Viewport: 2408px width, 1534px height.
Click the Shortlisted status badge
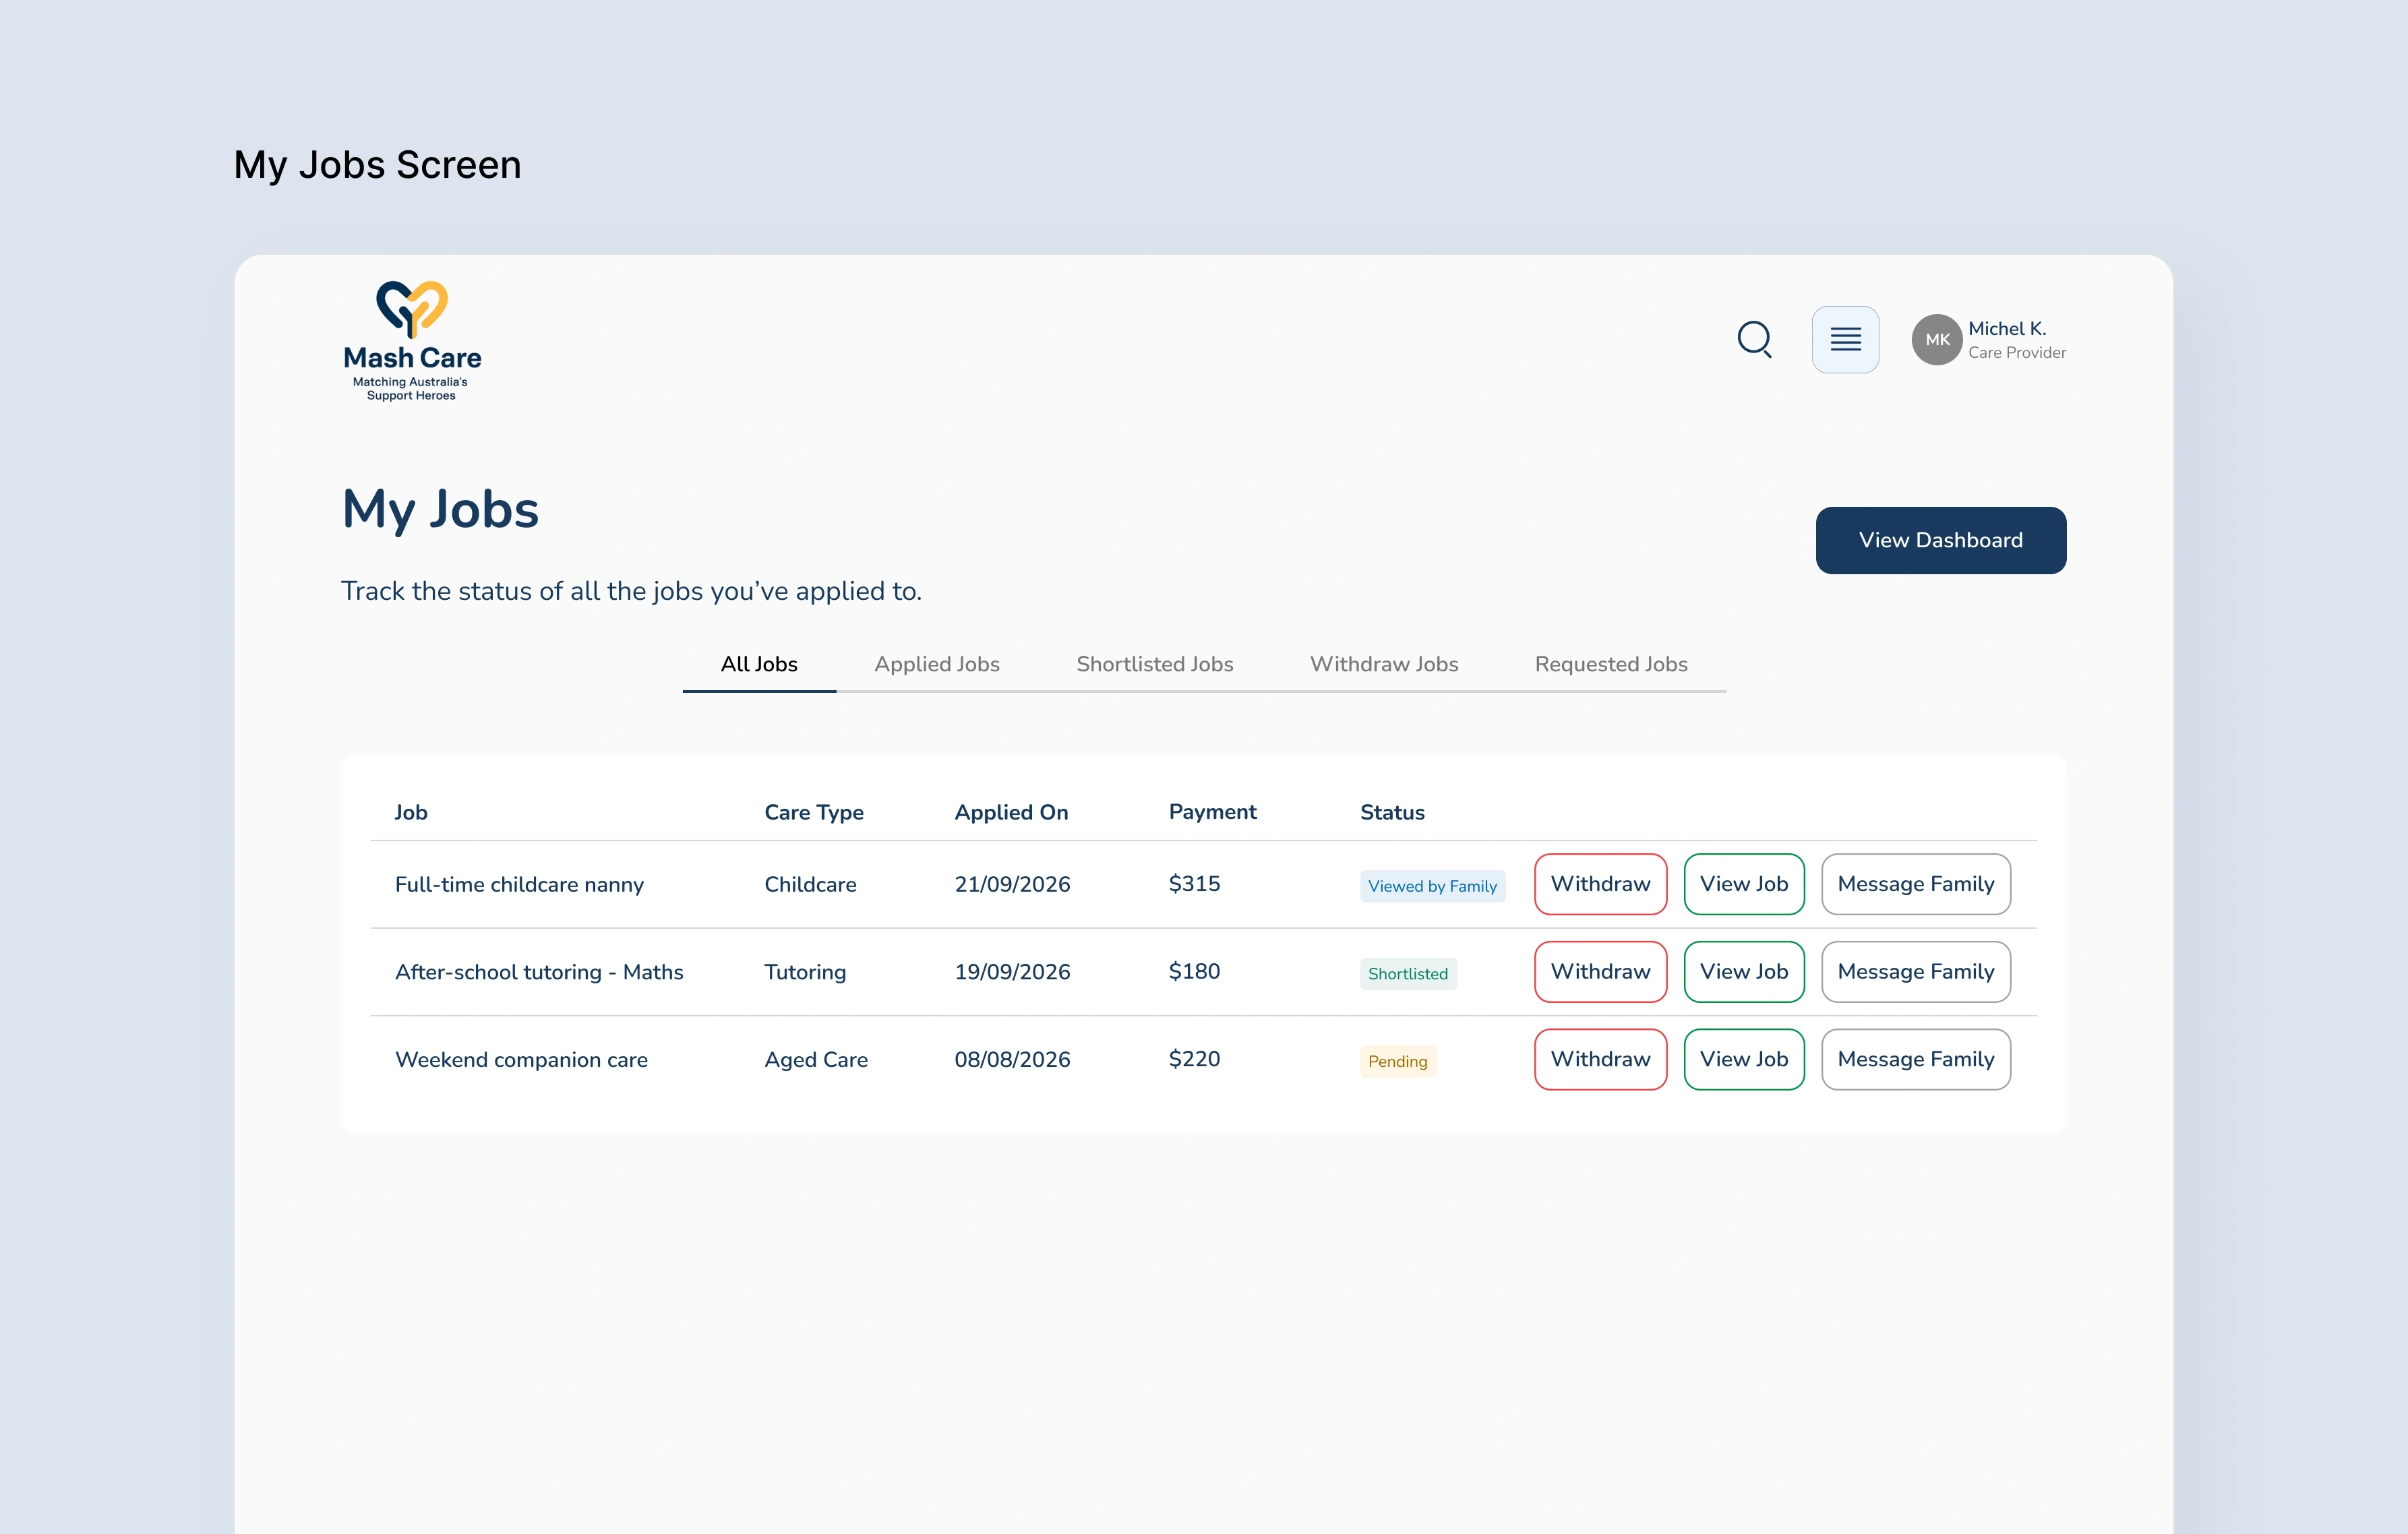1408,974
